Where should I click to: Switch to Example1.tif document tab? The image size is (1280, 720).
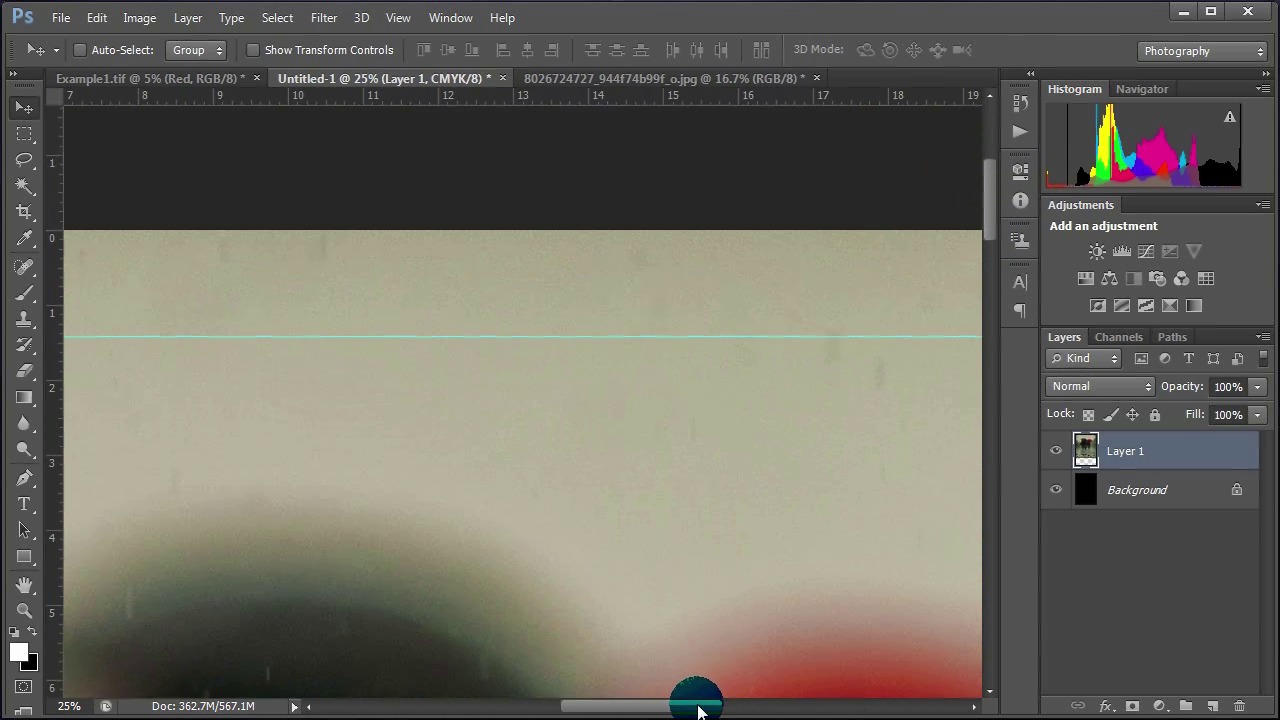pos(150,78)
